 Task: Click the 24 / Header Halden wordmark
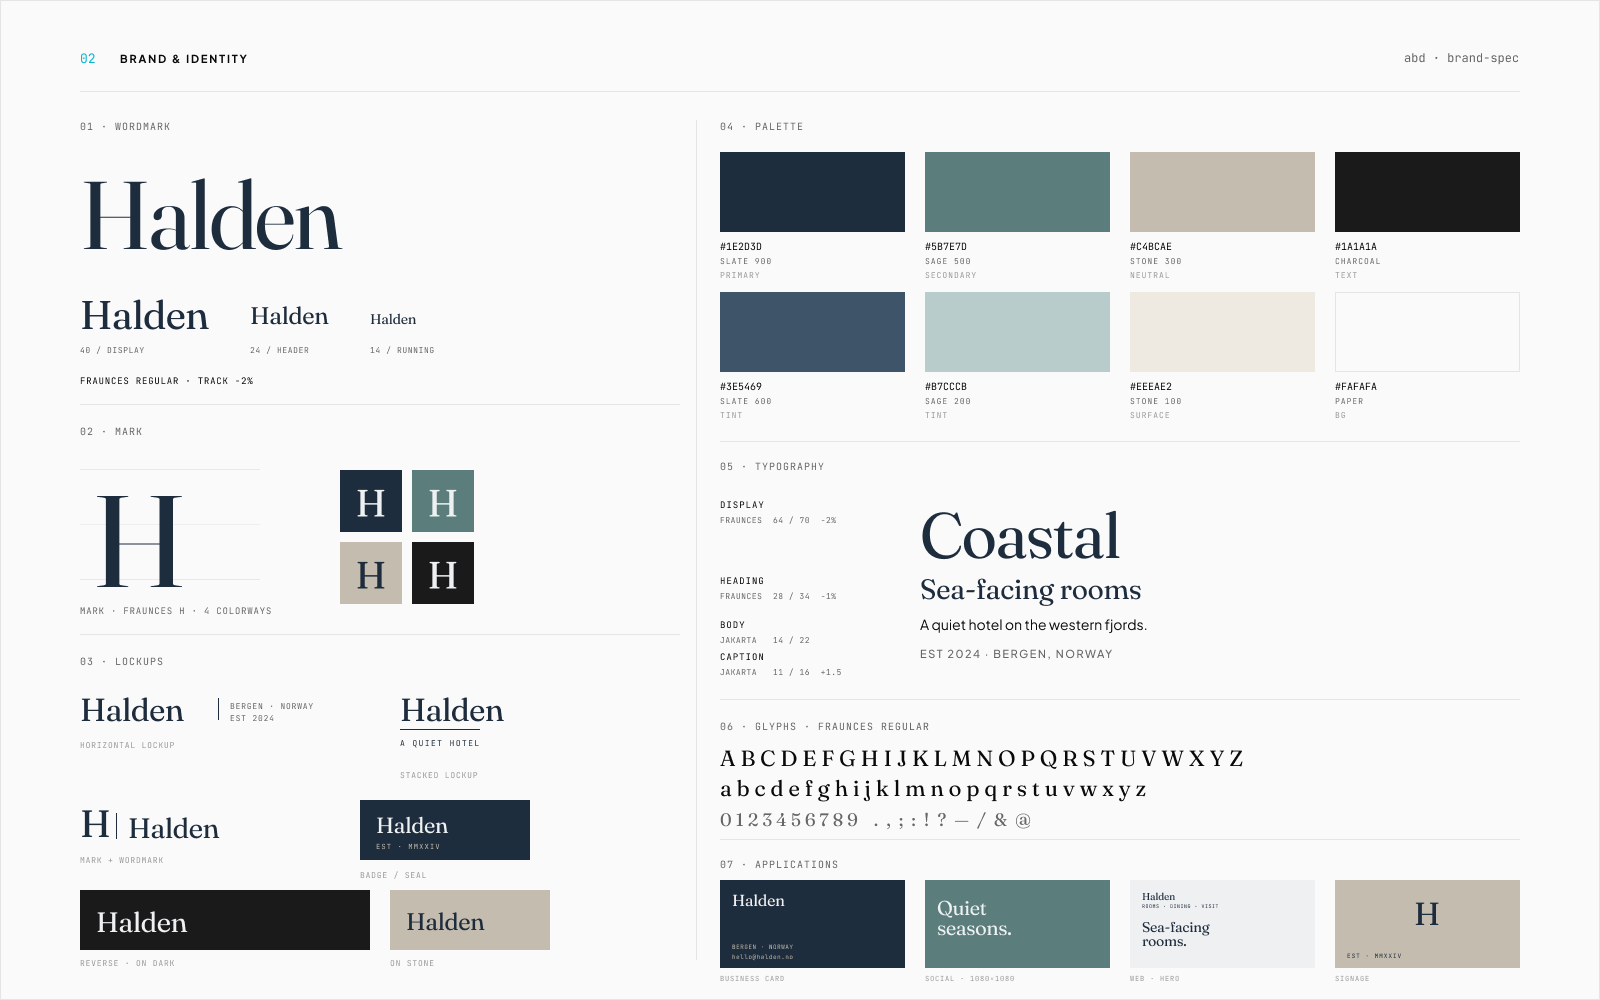point(289,316)
